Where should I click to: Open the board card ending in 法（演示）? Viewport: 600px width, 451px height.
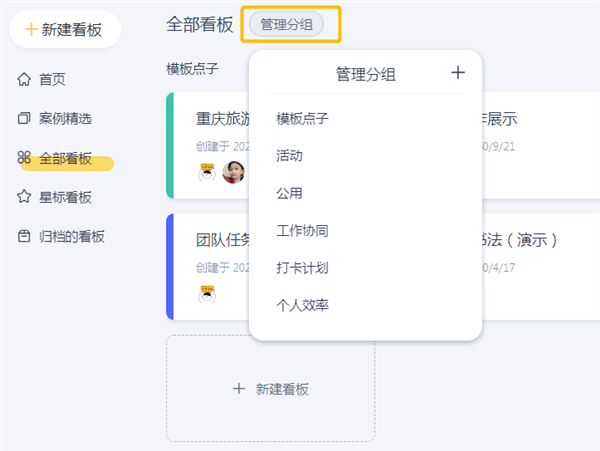click(x=541, y=267)
